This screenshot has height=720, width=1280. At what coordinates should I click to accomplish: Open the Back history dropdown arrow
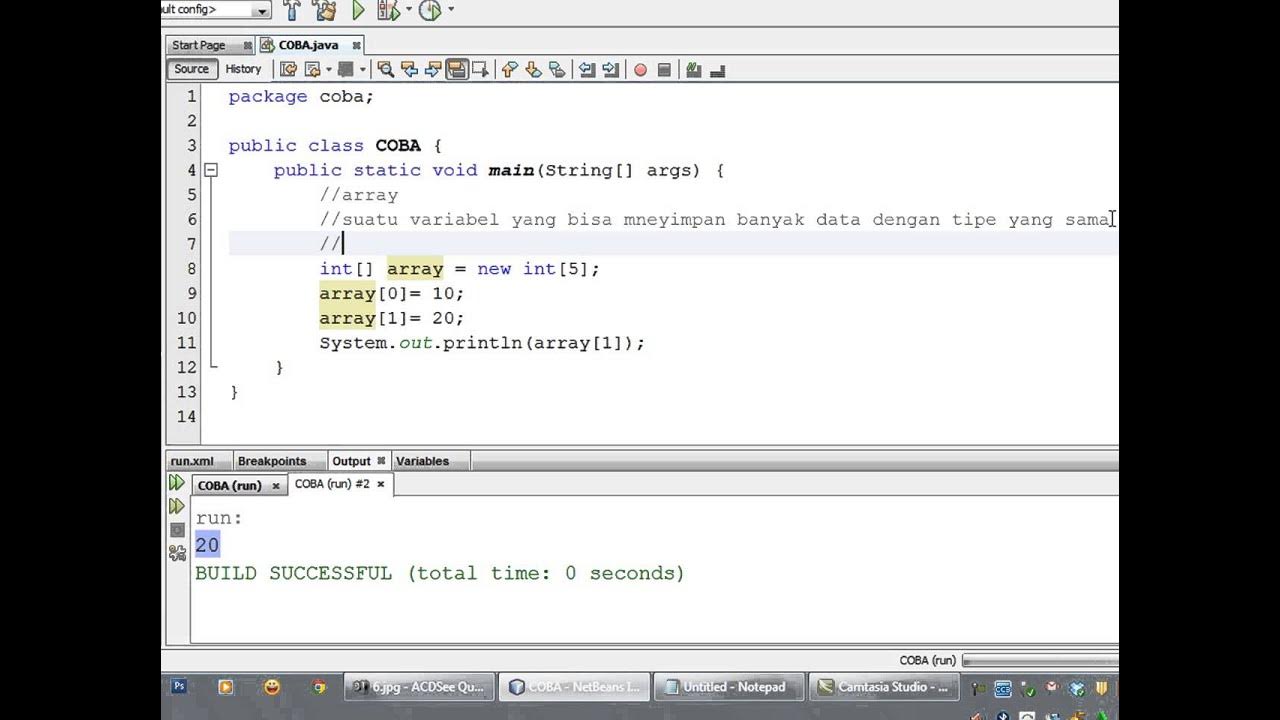pyautogui.click(x=328, y=69)
